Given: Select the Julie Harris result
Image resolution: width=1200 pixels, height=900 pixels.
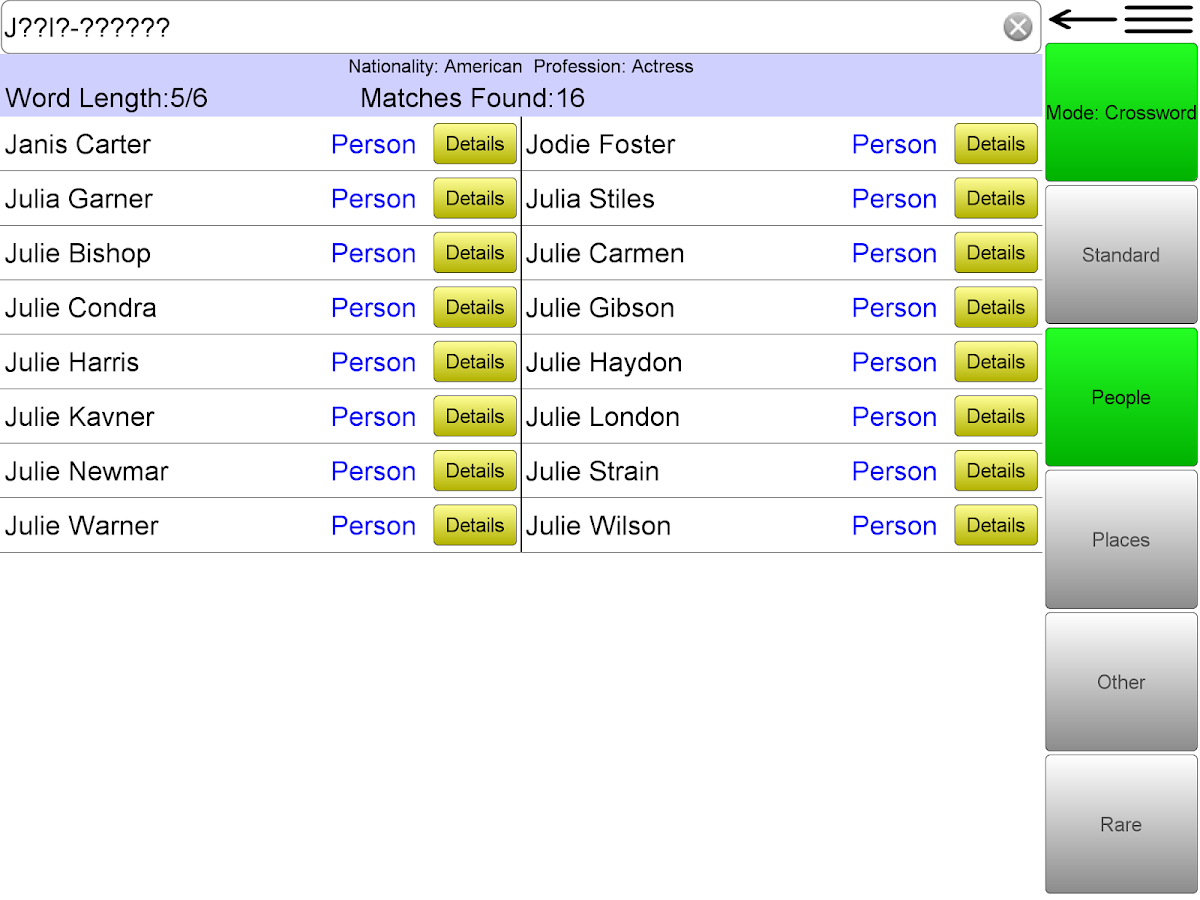Looking at the screenshot, I should click(72, 362).
